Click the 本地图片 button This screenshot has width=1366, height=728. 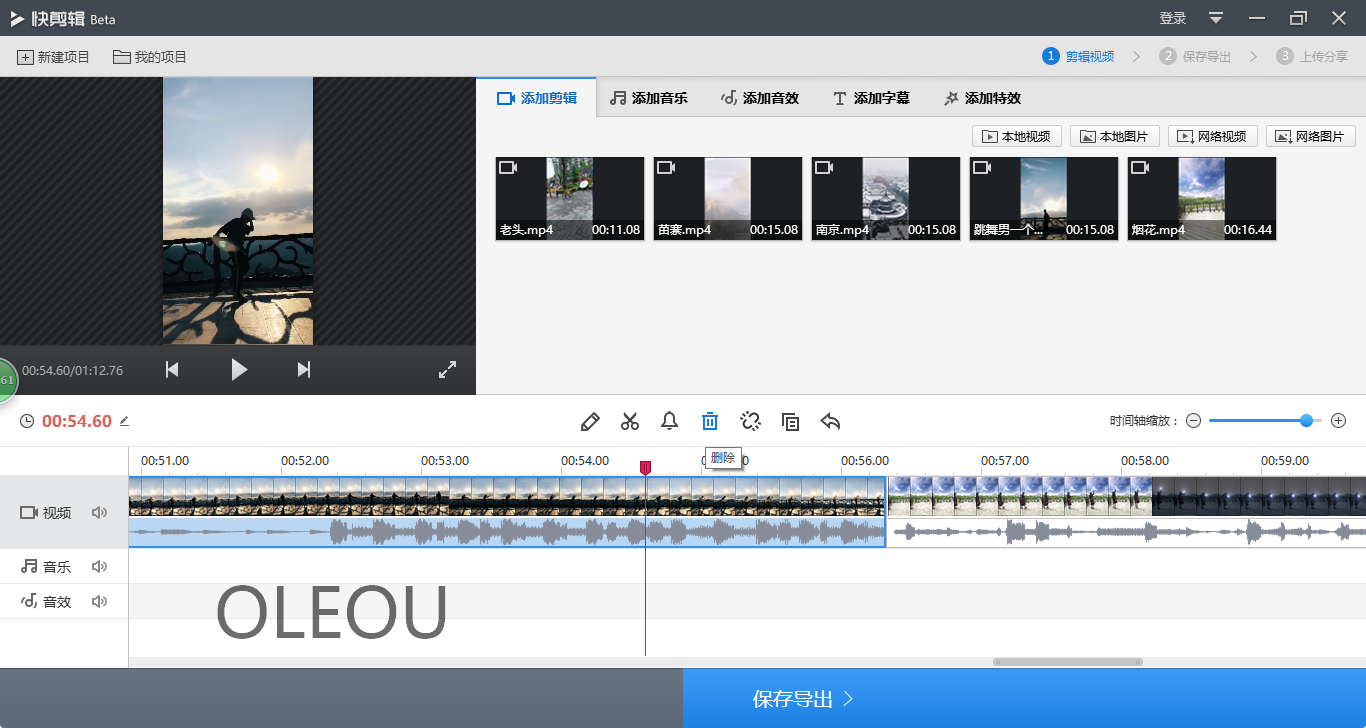tap(1115, 136)
